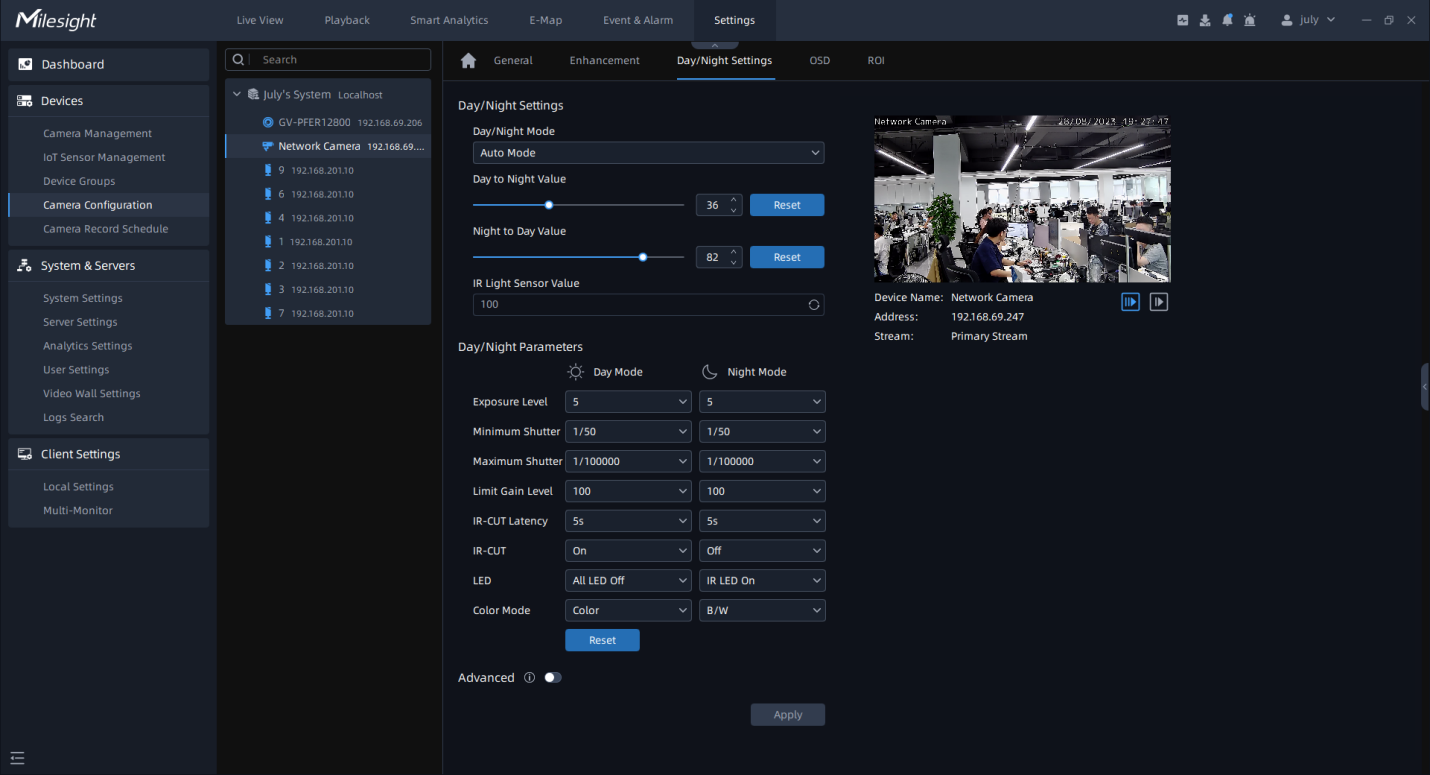This screenshot has width=1430, height=775.
Task: Expand the Day Mode Color Mode dropdown
Action: (628, 611)
